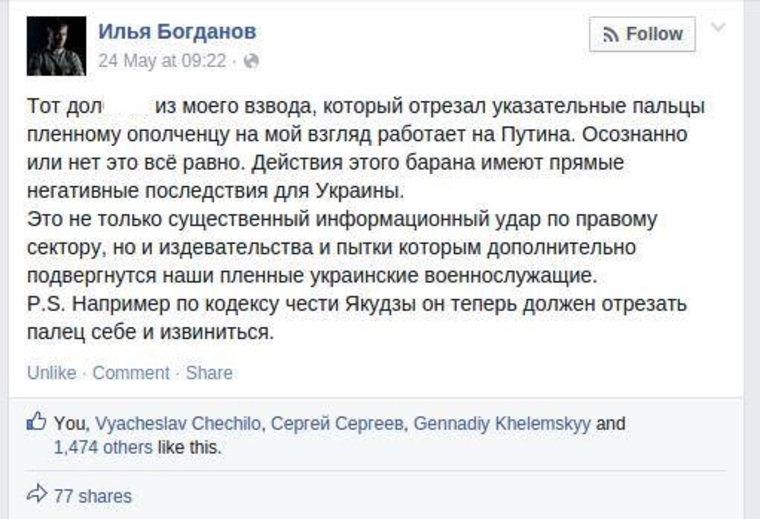The height and width of the screenshot is (519, 760).
Task: Click the post text starting 'Тот дол'
Action: 366,148
